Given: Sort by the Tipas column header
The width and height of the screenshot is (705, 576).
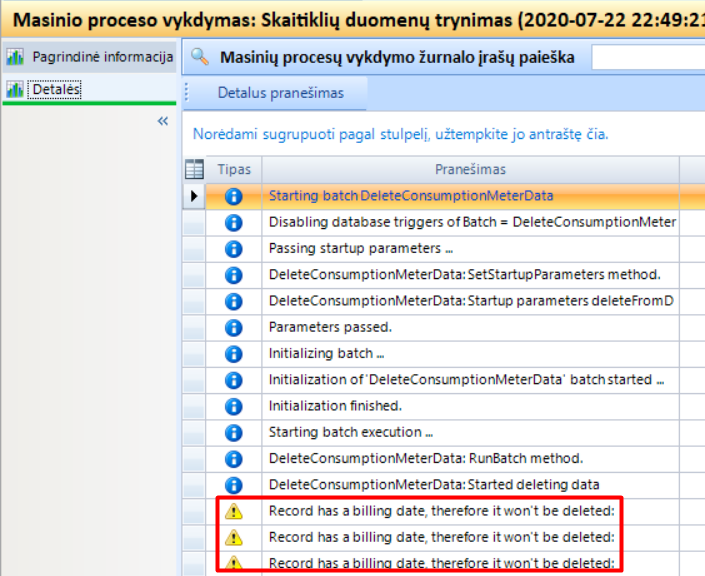Looking at the screenshot, I should [234, 169].
